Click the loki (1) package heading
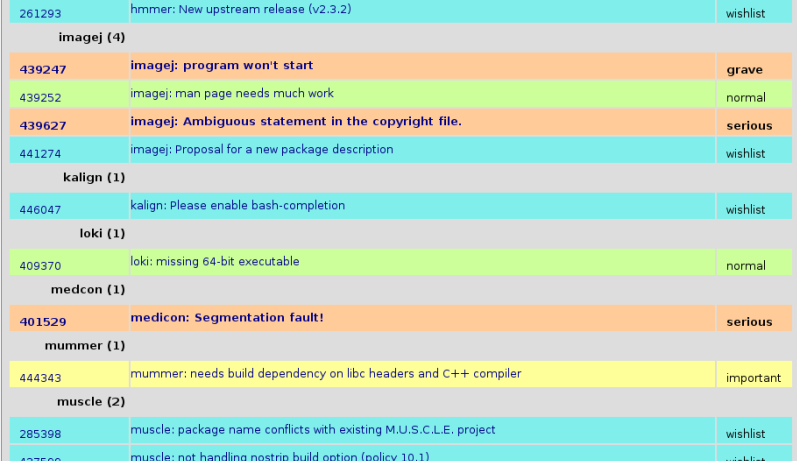This screenshot has height=461, width=797. 102,233
